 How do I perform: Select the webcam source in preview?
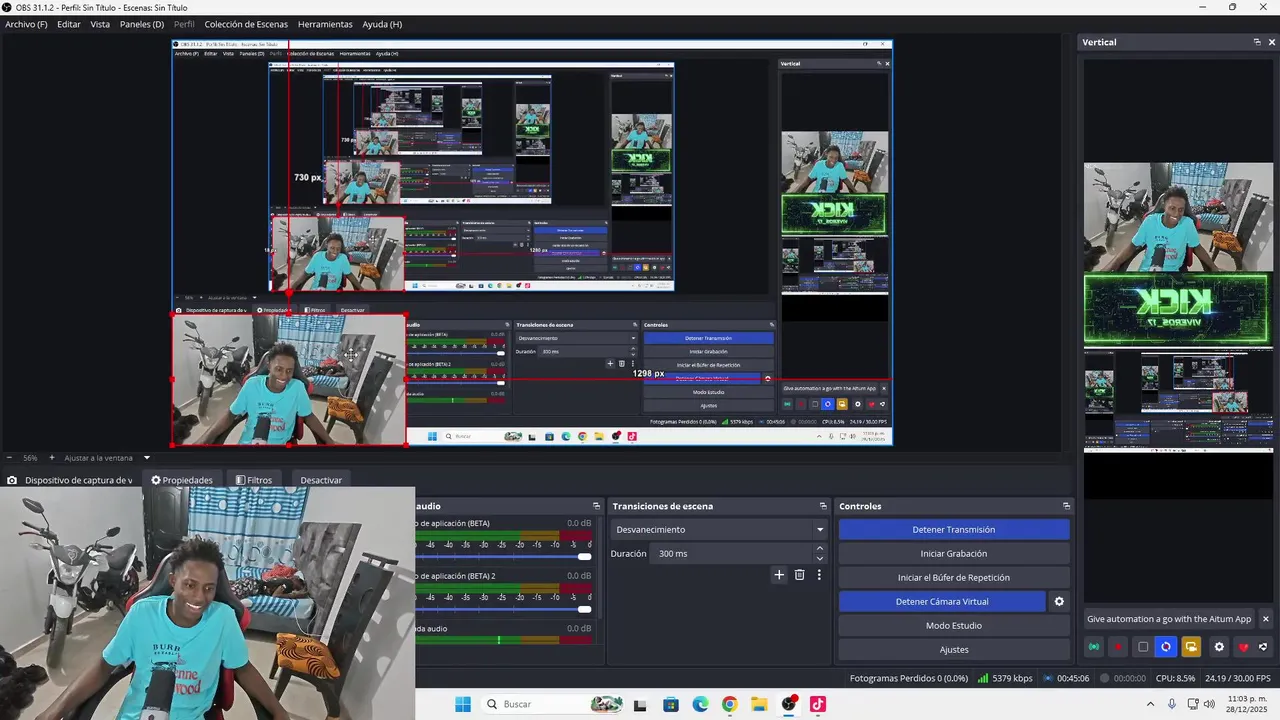(289, 379)
